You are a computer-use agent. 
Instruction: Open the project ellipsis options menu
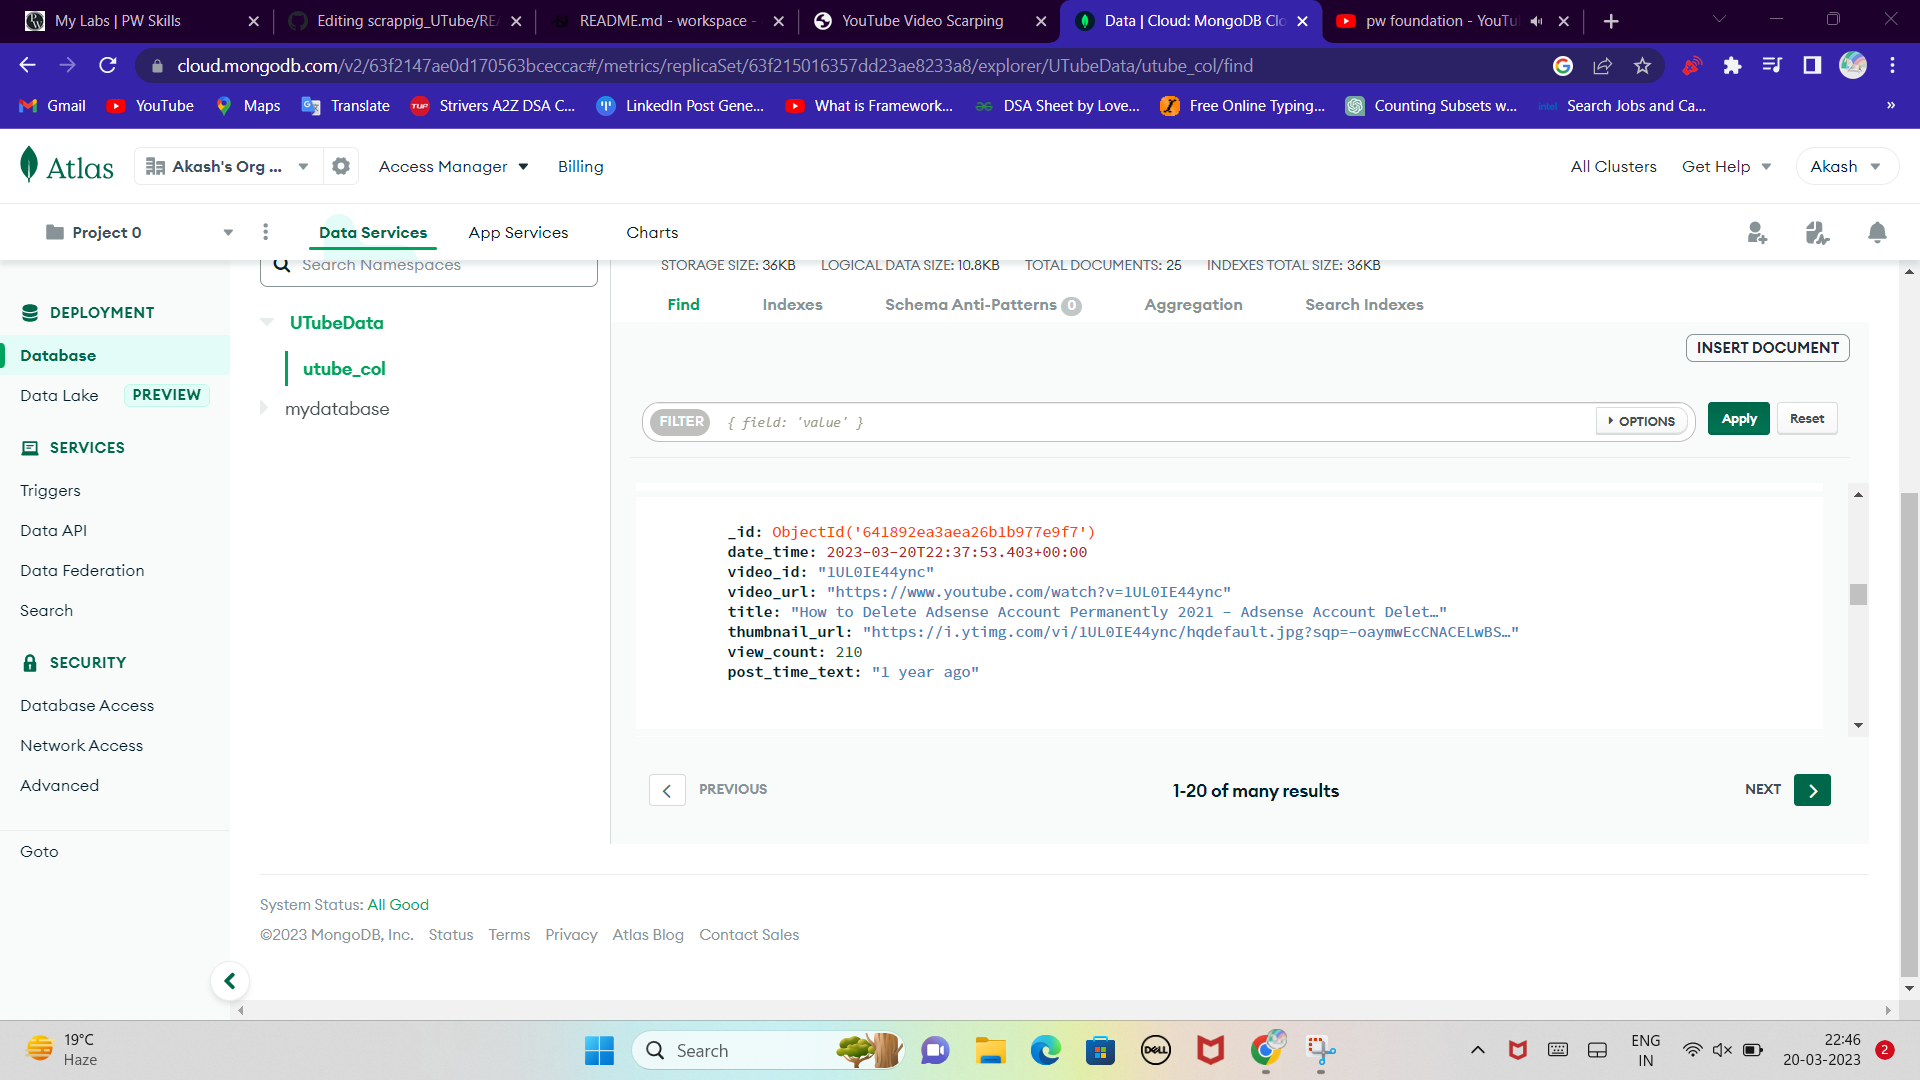tap(265, 231)
